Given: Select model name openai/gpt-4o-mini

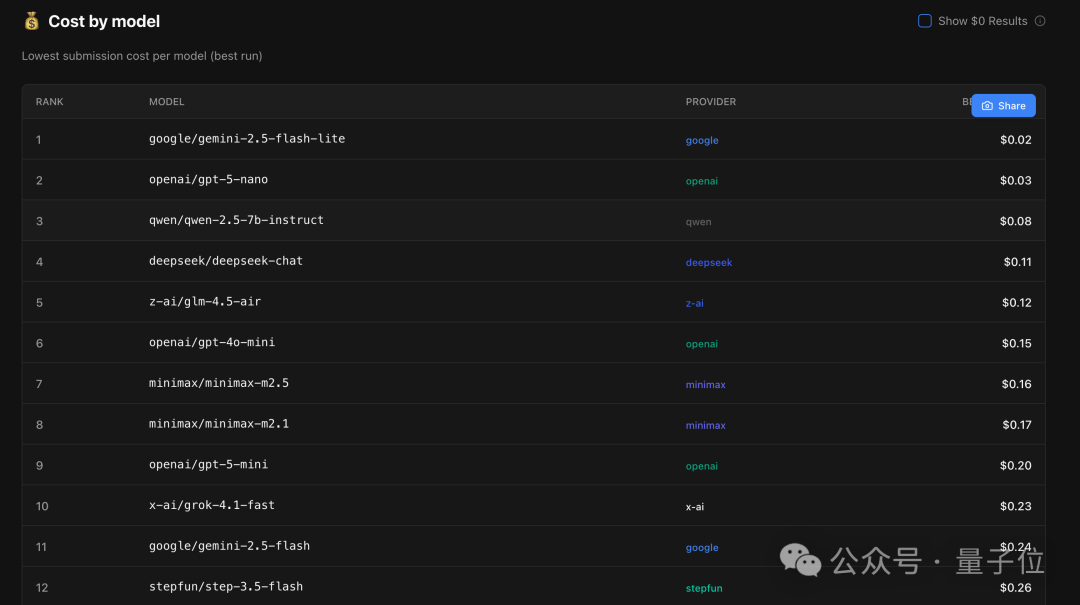Looking at the screenshot, I should click(x=212, y=342).
